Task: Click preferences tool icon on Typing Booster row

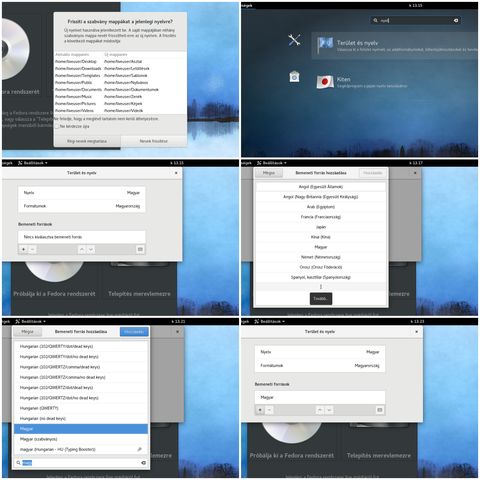Action: (x=139, y=449)
